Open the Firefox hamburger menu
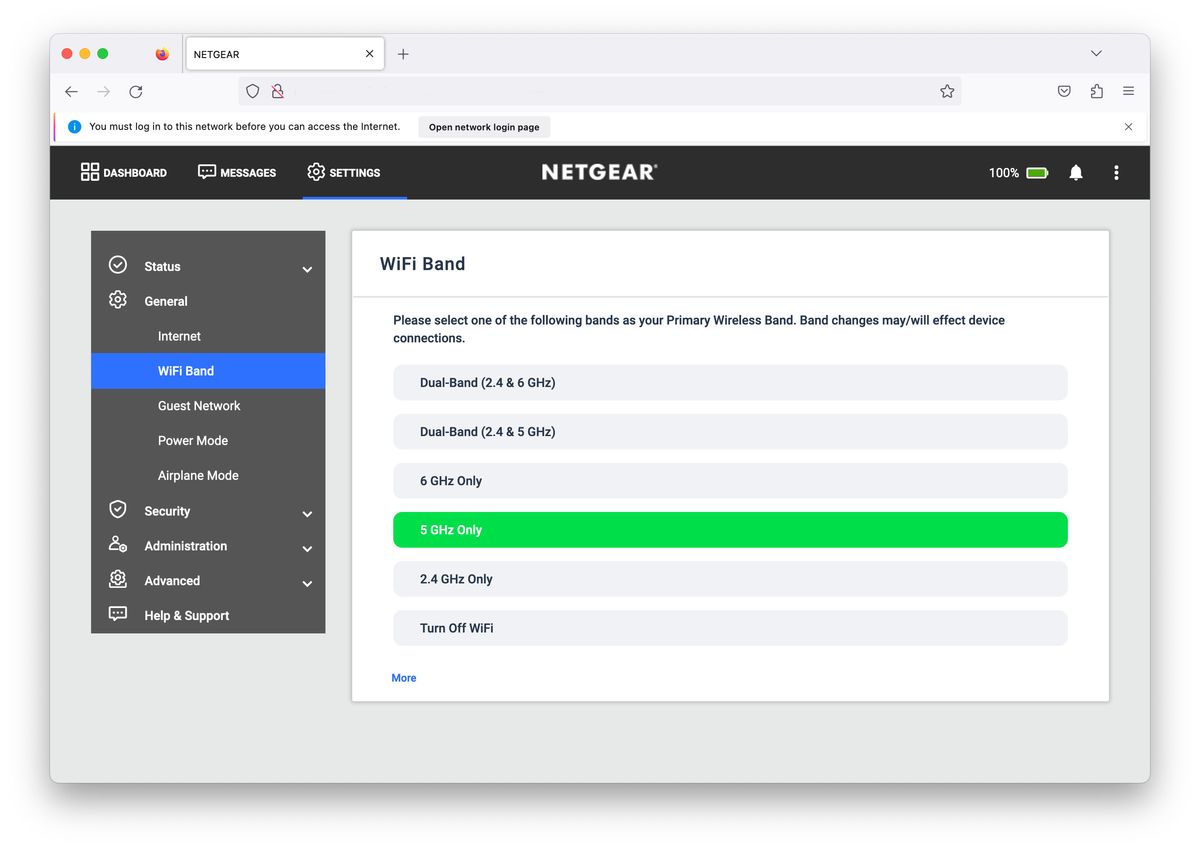 point(1128,91)
